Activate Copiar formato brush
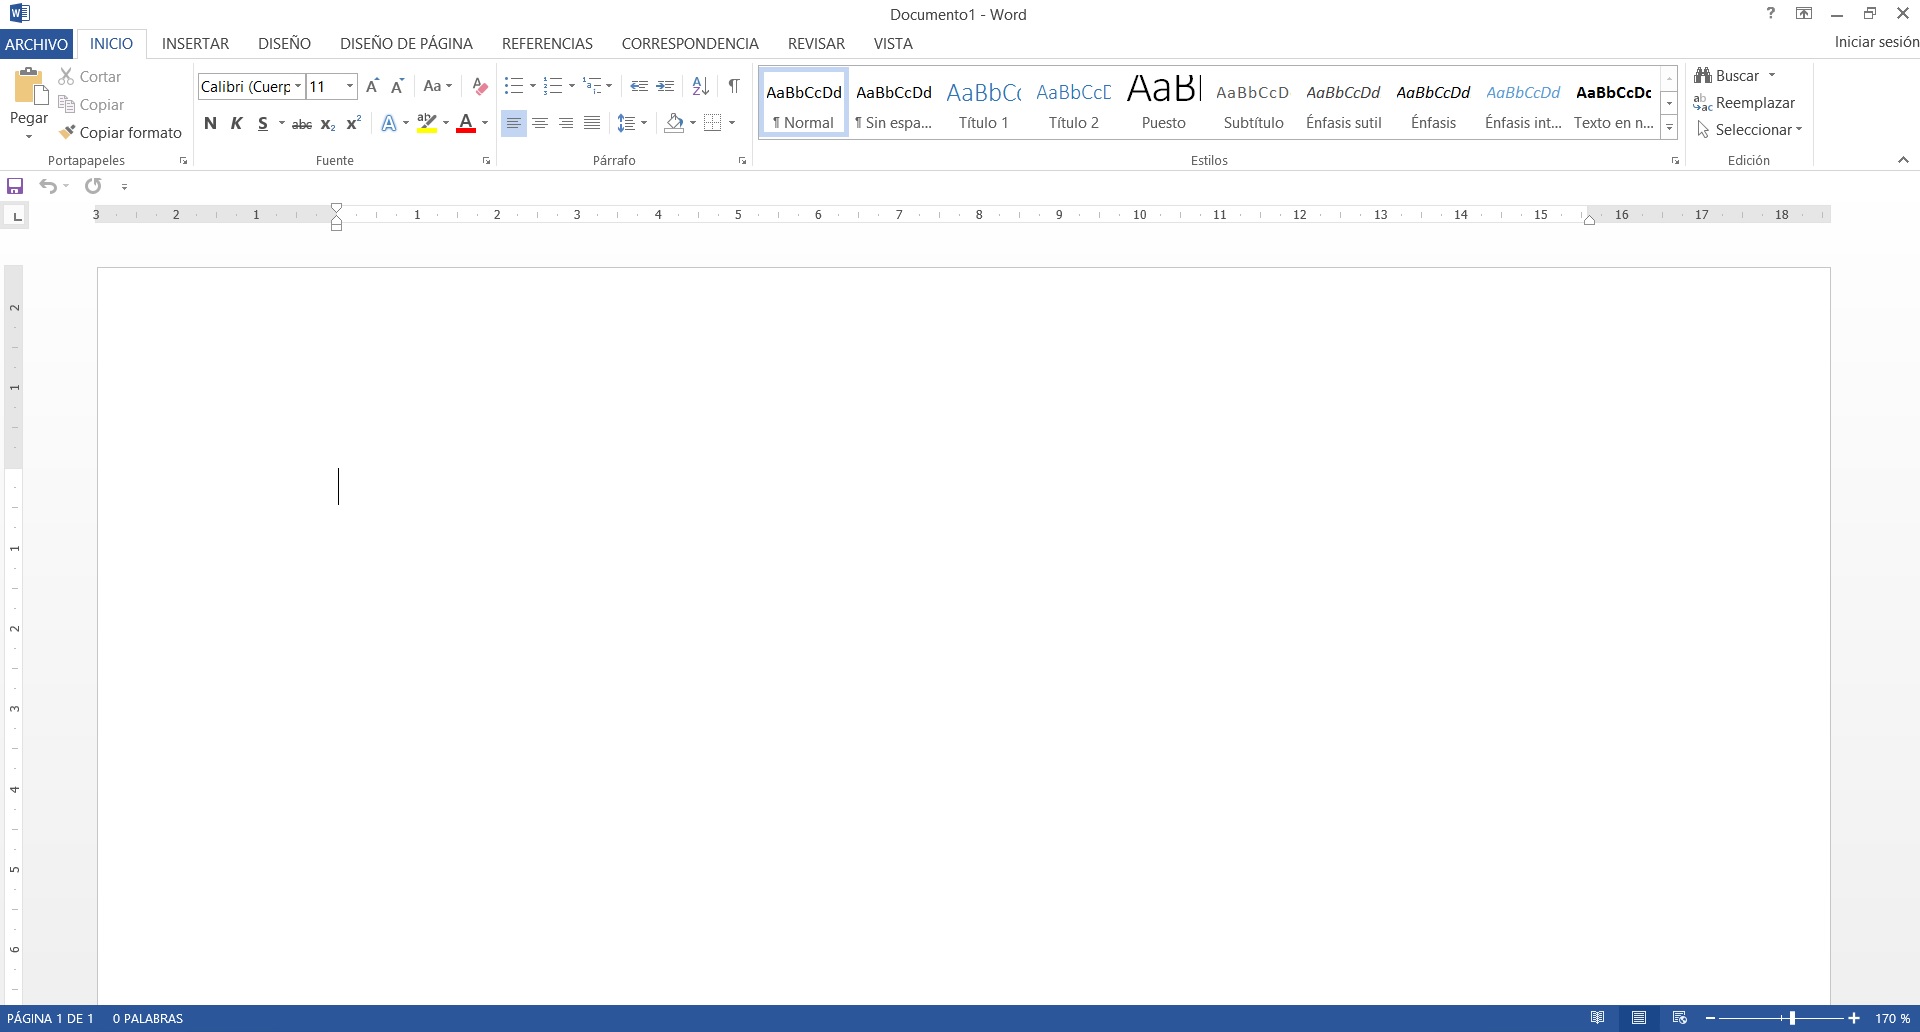The height and width of the screenshot is (1032, 1920). point(120,132)
